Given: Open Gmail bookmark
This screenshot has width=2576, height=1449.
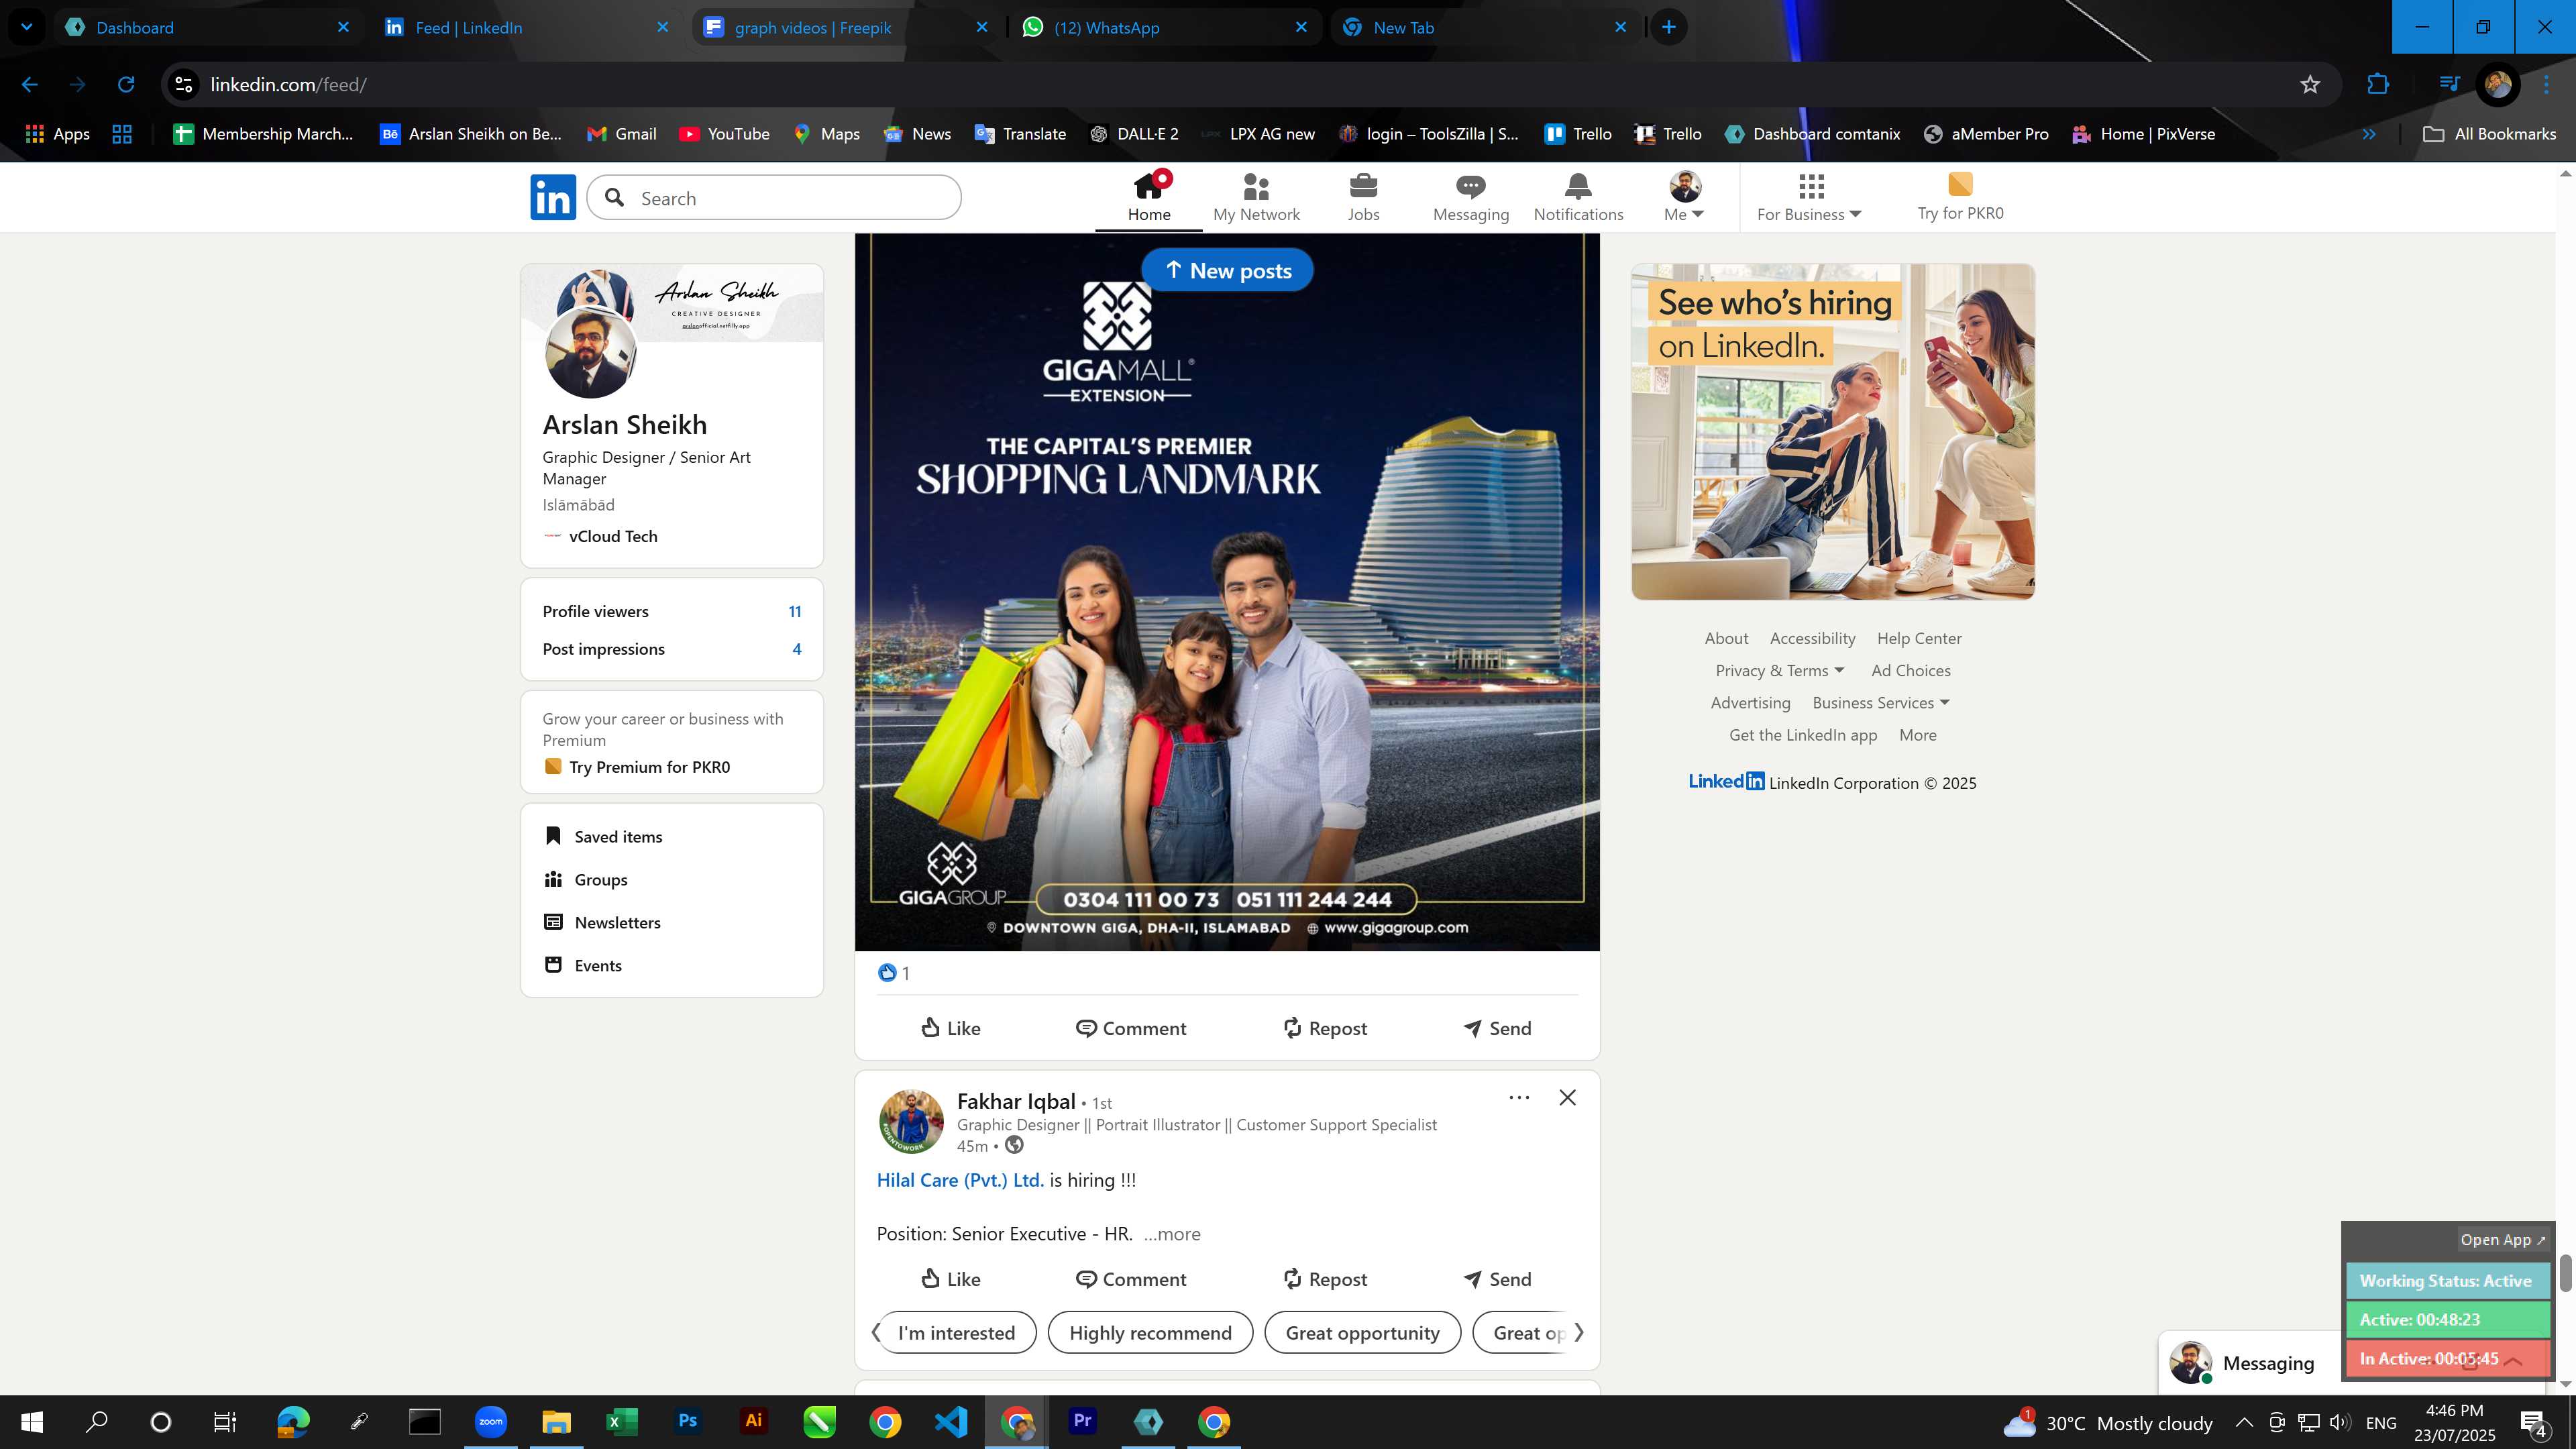Looking at the screenshot, I should [x=621, y=134].
